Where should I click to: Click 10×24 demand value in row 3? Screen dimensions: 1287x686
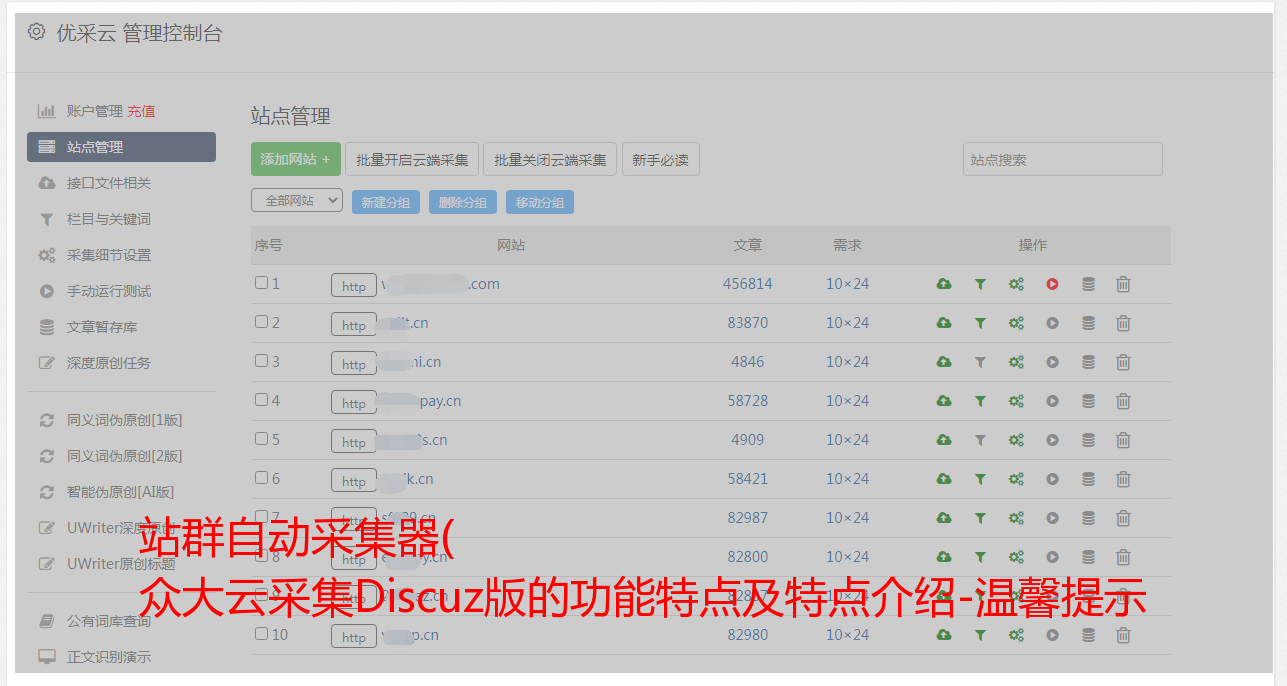point(847,362)
